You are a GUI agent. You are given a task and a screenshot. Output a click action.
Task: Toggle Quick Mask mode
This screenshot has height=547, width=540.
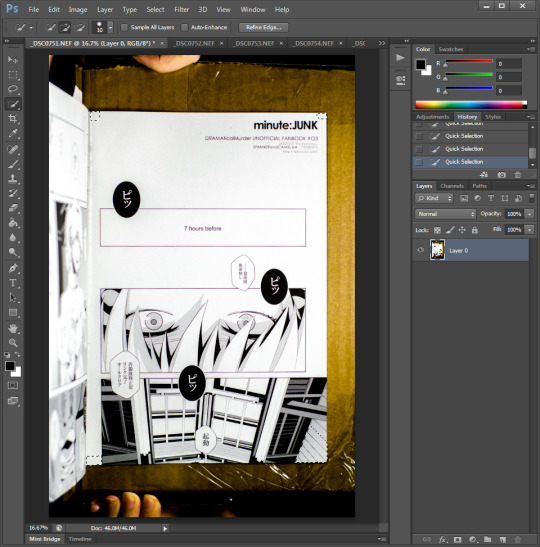click(x=13, y=385)
